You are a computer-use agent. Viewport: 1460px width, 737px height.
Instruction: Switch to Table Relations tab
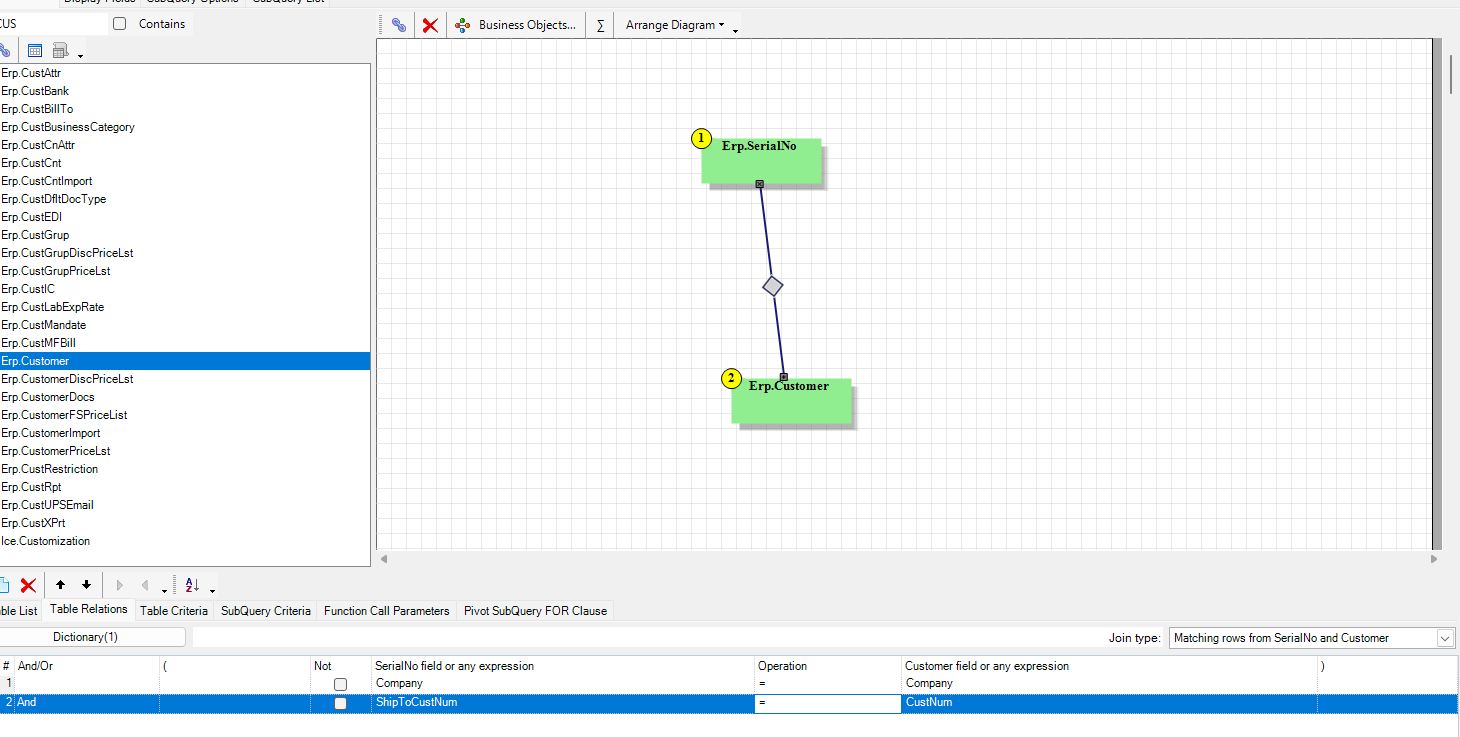point(89,609)
